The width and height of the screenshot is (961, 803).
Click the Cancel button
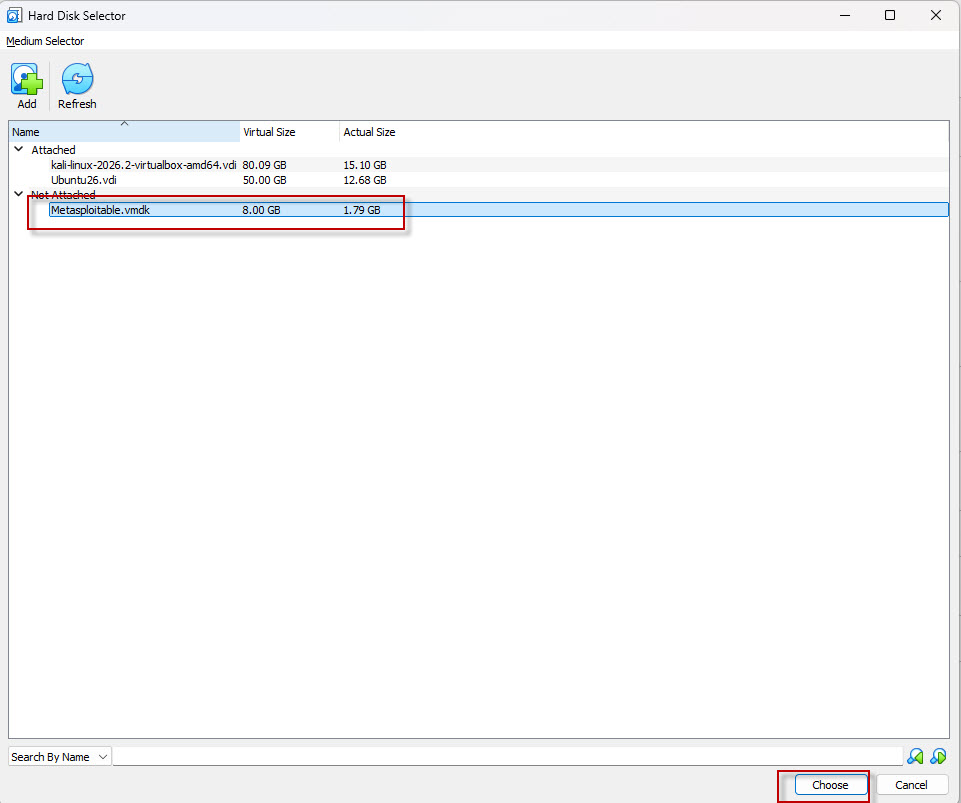click(x=911, y=785)
